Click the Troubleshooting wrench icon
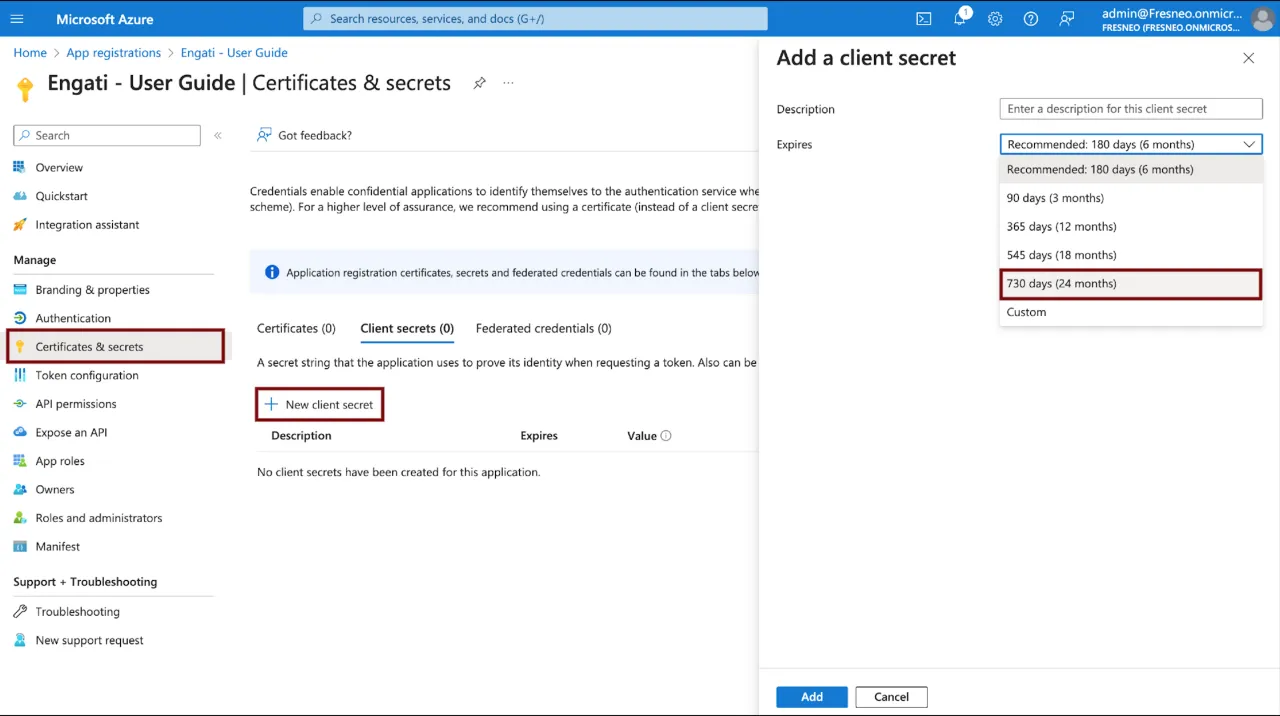The width and height of the screenshot is (1280, 716). point(19,612)
